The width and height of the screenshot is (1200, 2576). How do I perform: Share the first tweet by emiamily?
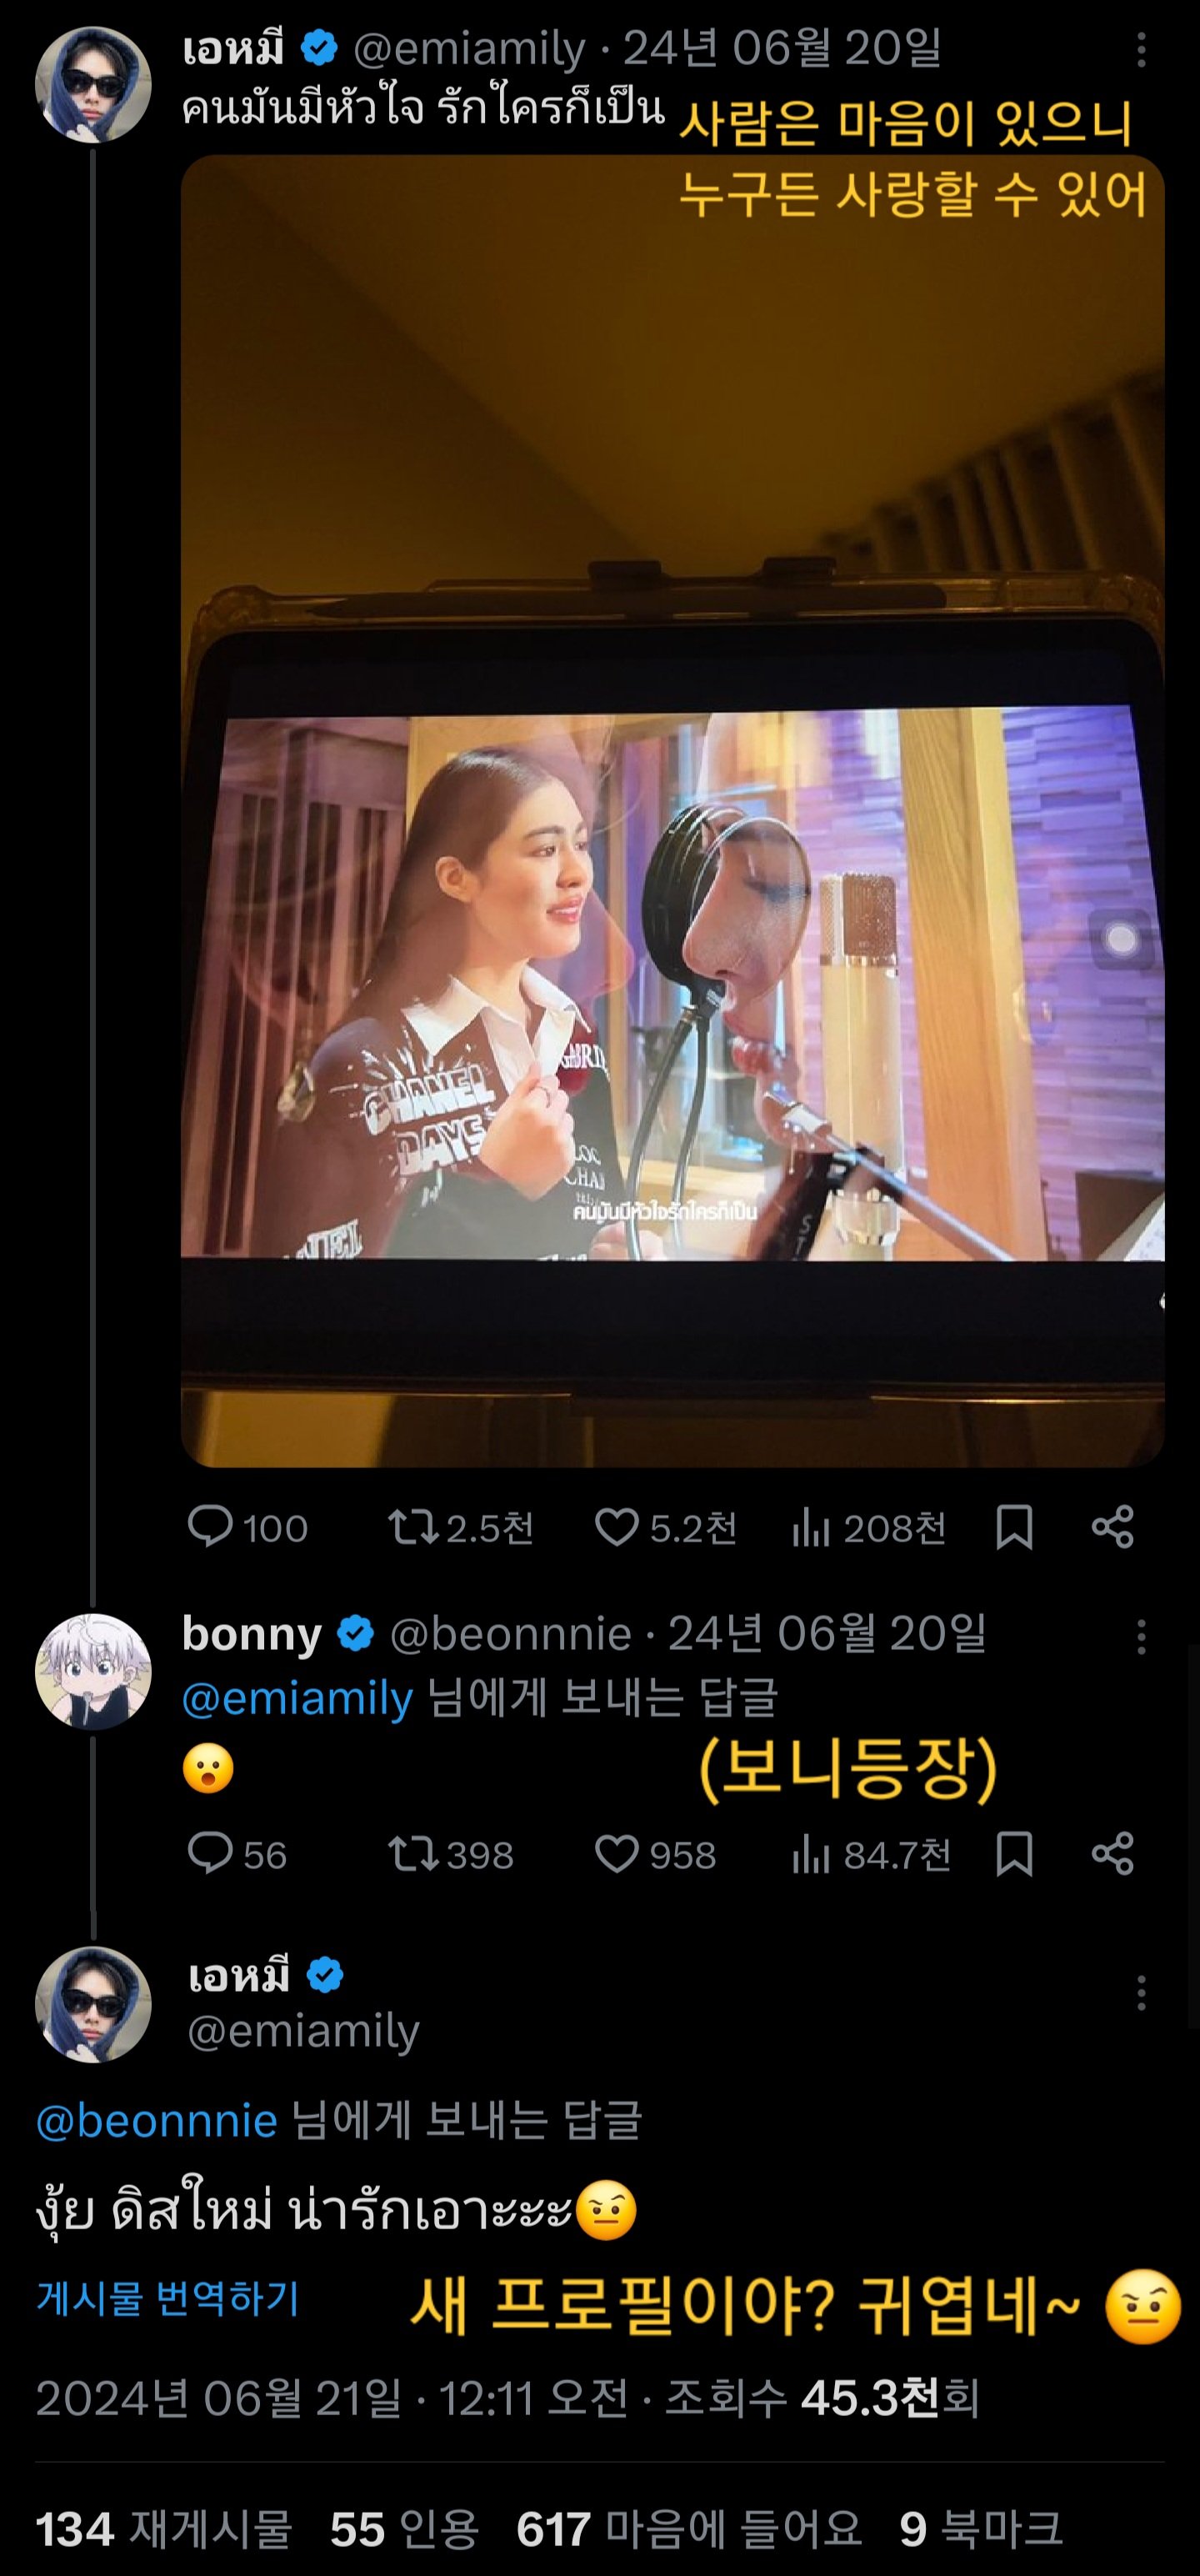pyautogui.click(x=1112, y=1528)
